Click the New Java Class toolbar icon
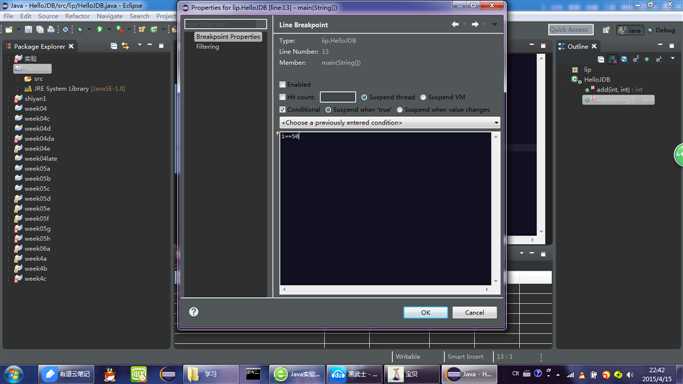 coord(154,29)
